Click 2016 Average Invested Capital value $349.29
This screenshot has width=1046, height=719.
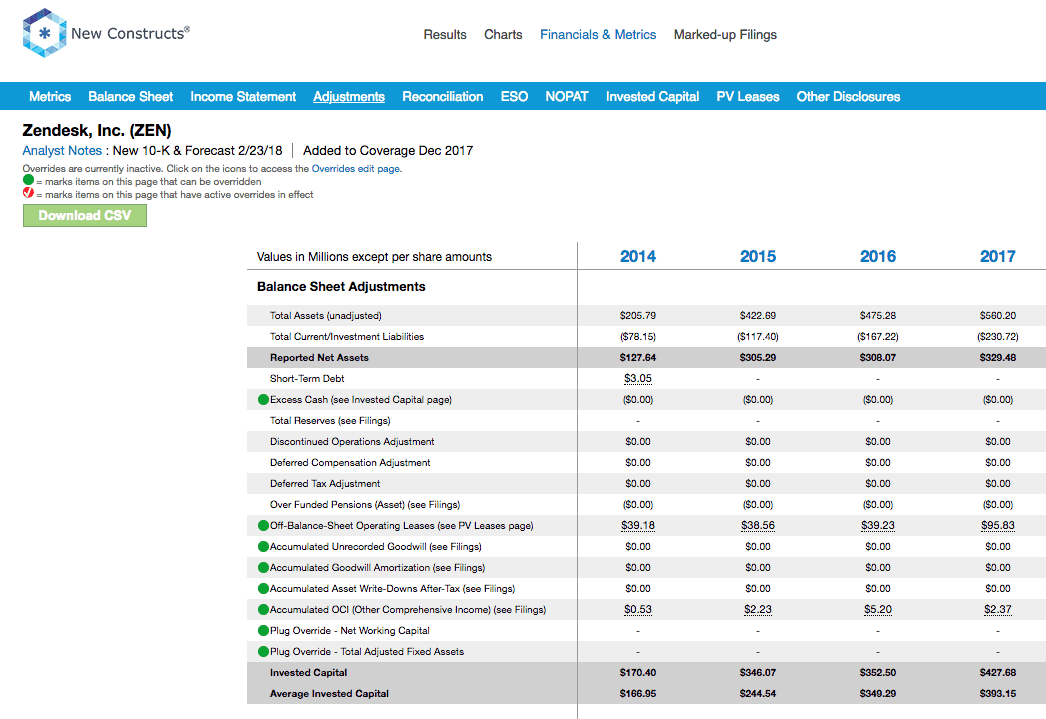(x=878, y=694)
